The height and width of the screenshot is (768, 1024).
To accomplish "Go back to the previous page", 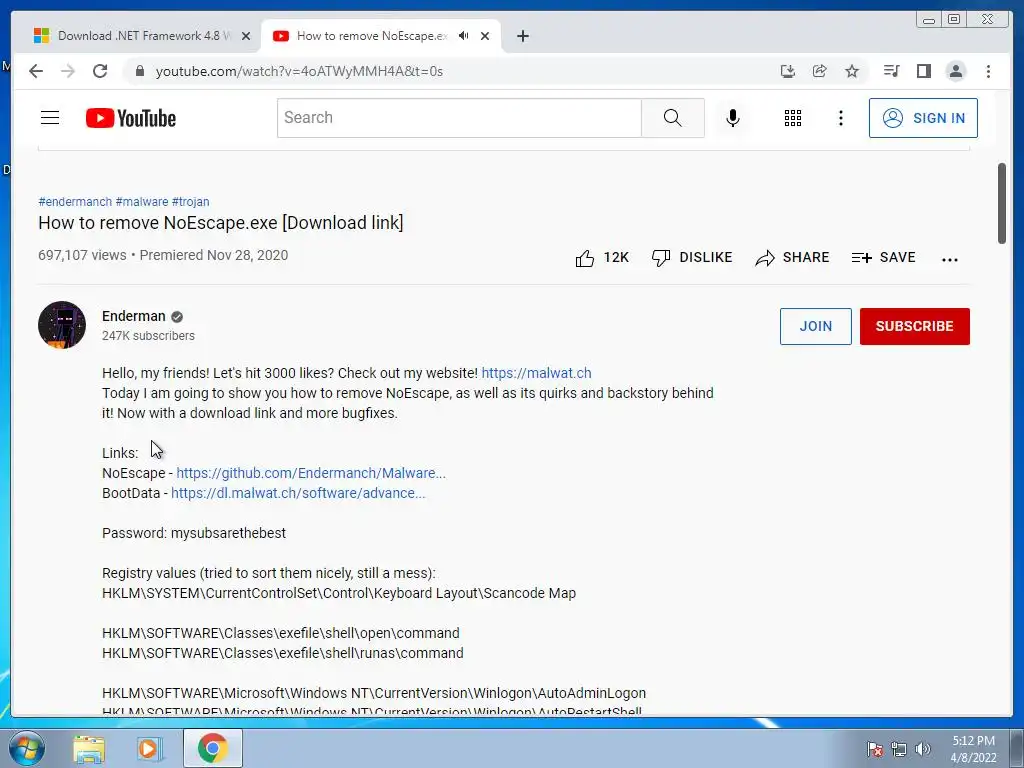I will pos(36,71).
